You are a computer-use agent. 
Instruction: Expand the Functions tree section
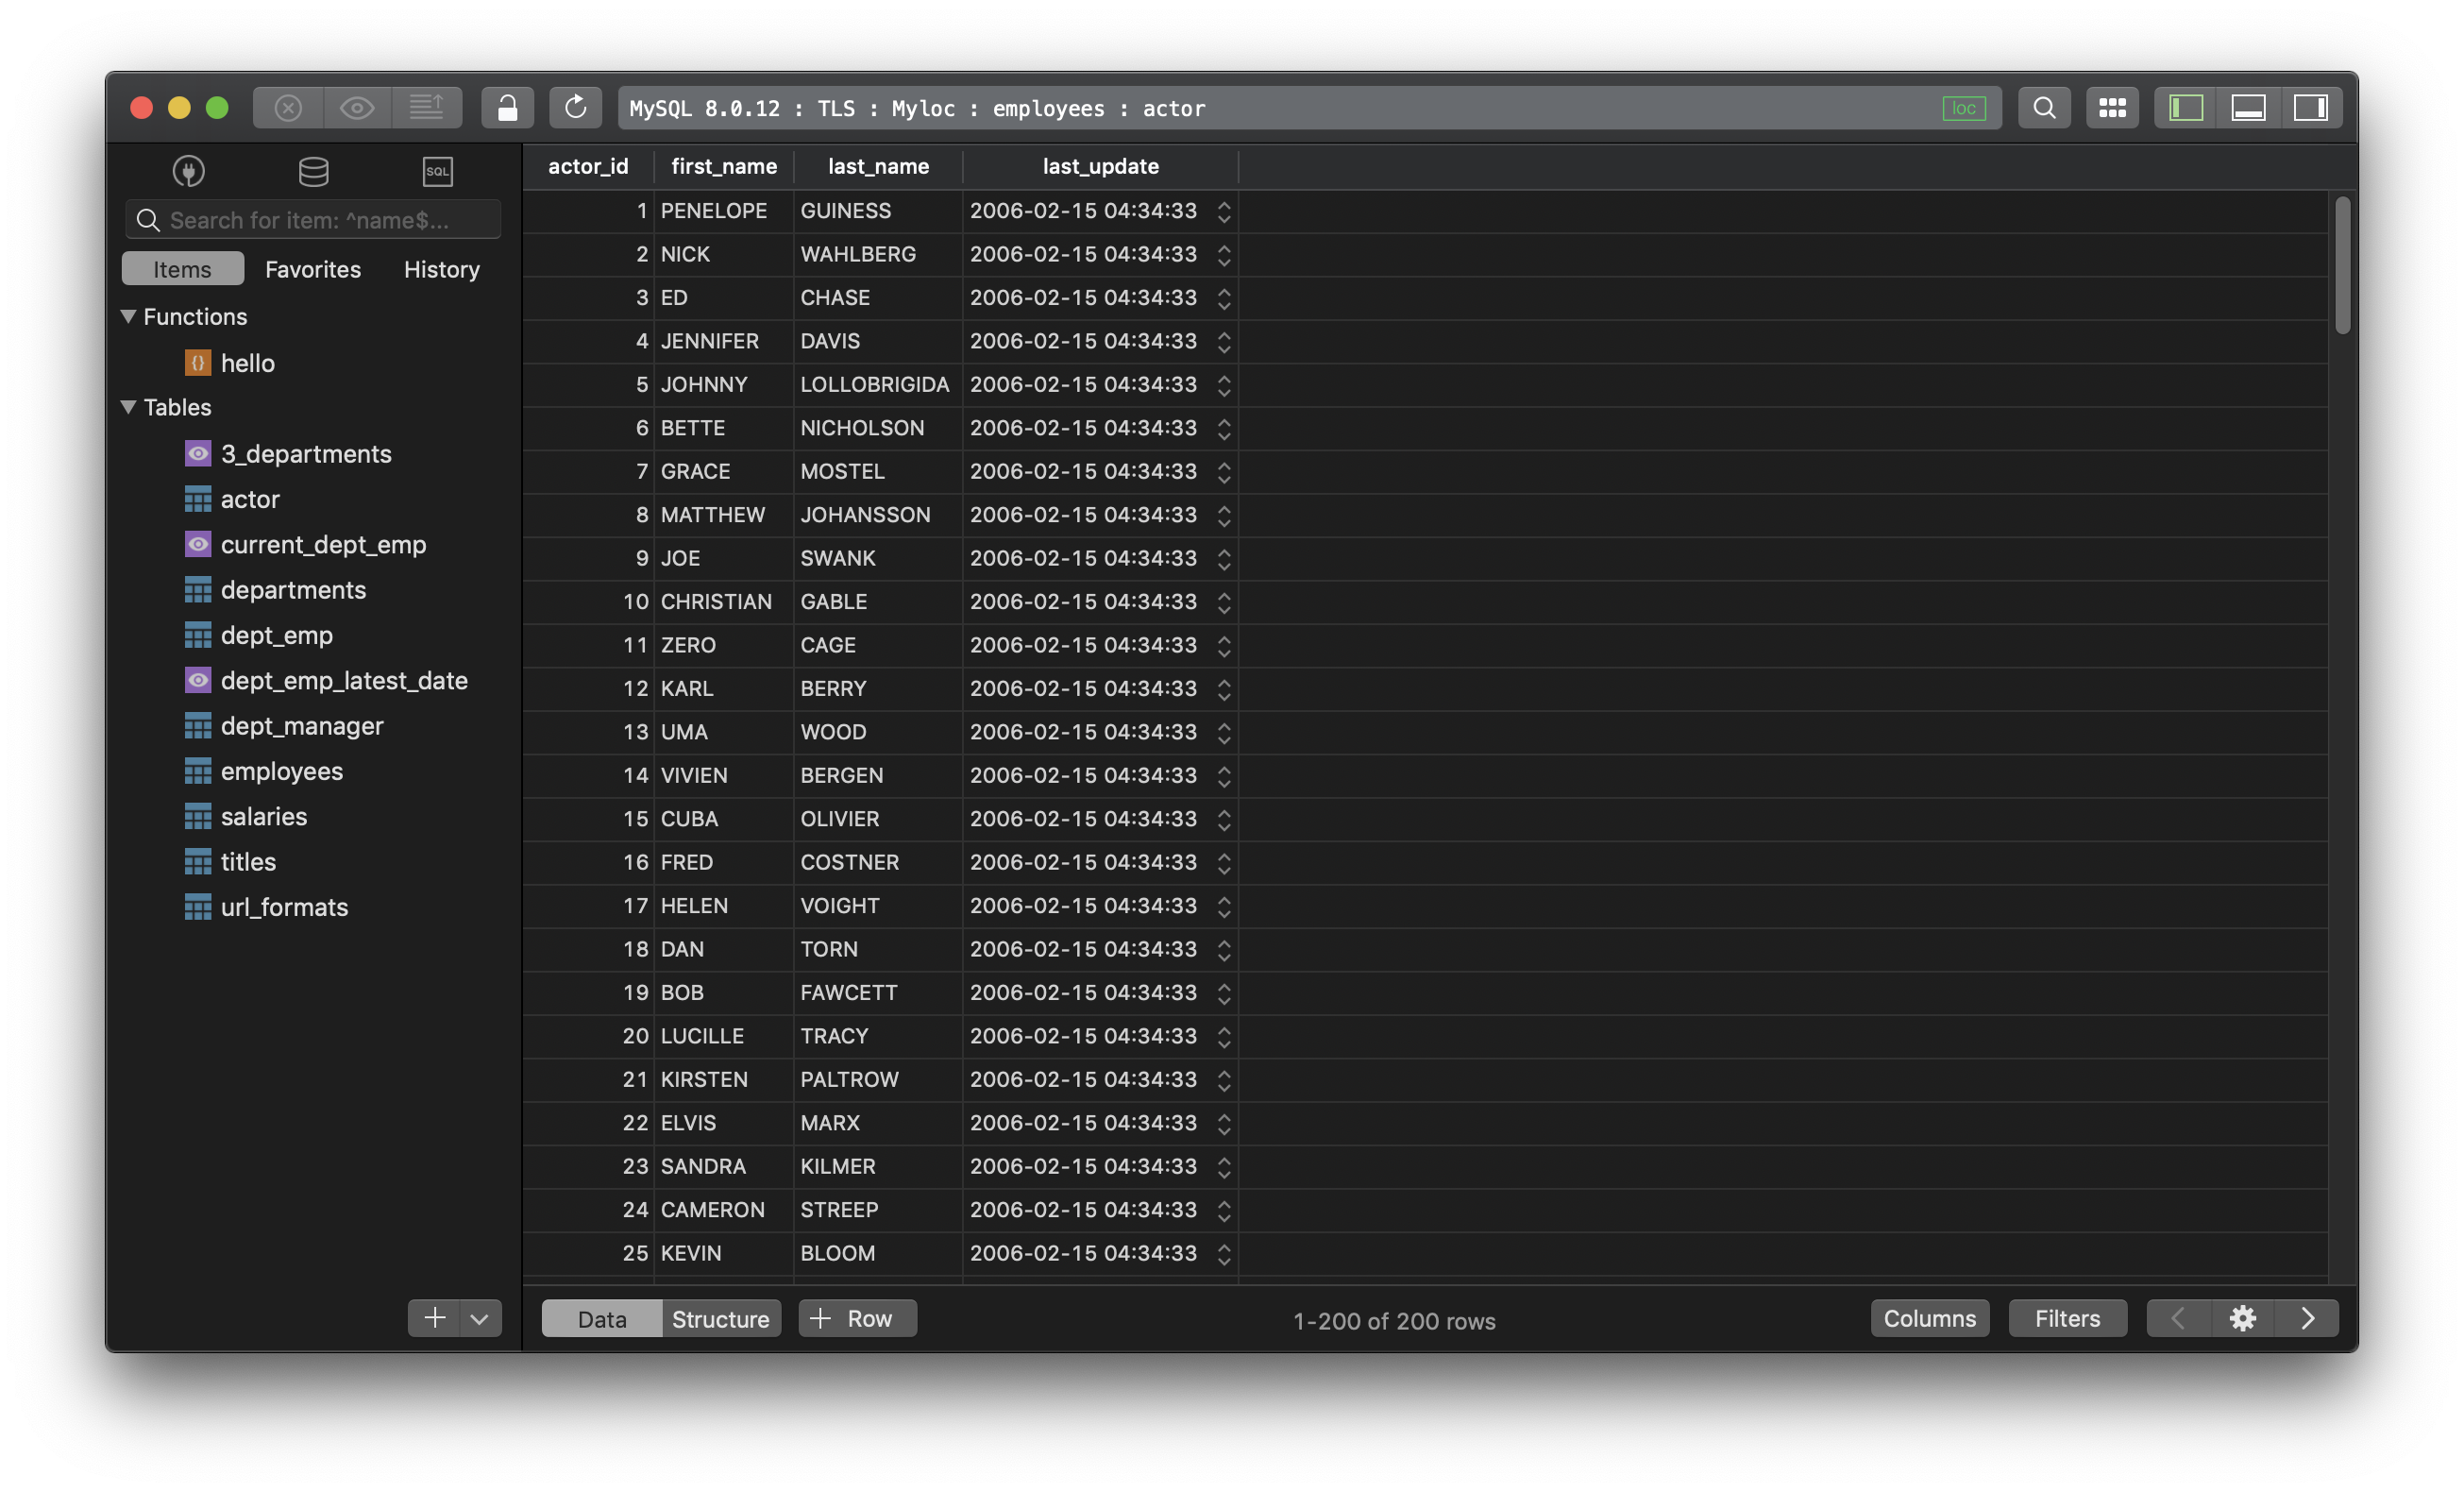pos(125,316)
